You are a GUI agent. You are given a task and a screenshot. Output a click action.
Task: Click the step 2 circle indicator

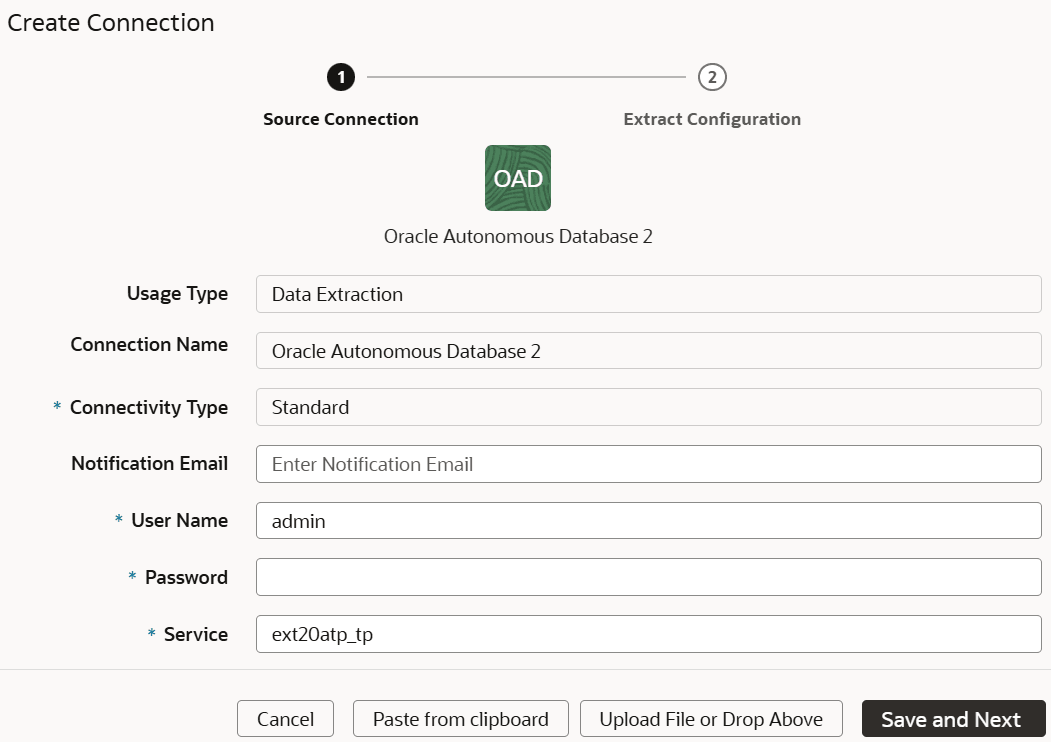pos(712,77)
